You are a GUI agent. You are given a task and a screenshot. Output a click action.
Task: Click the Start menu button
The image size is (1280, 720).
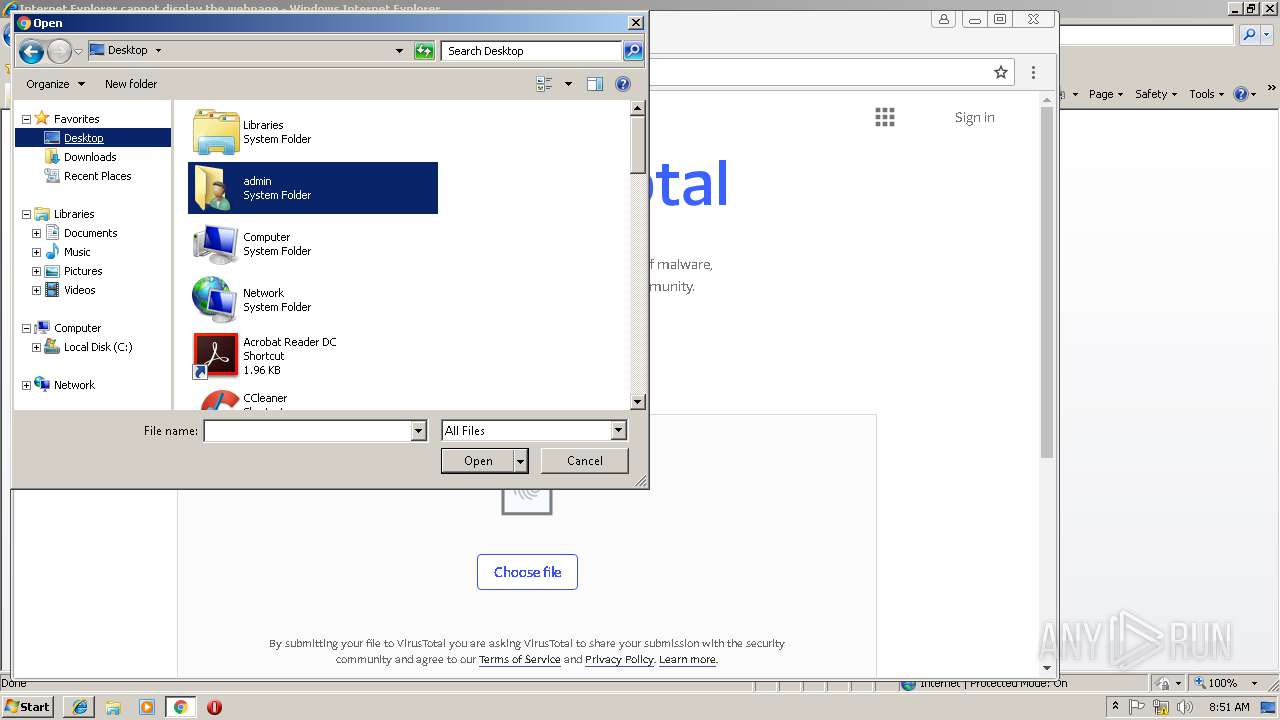27,707
